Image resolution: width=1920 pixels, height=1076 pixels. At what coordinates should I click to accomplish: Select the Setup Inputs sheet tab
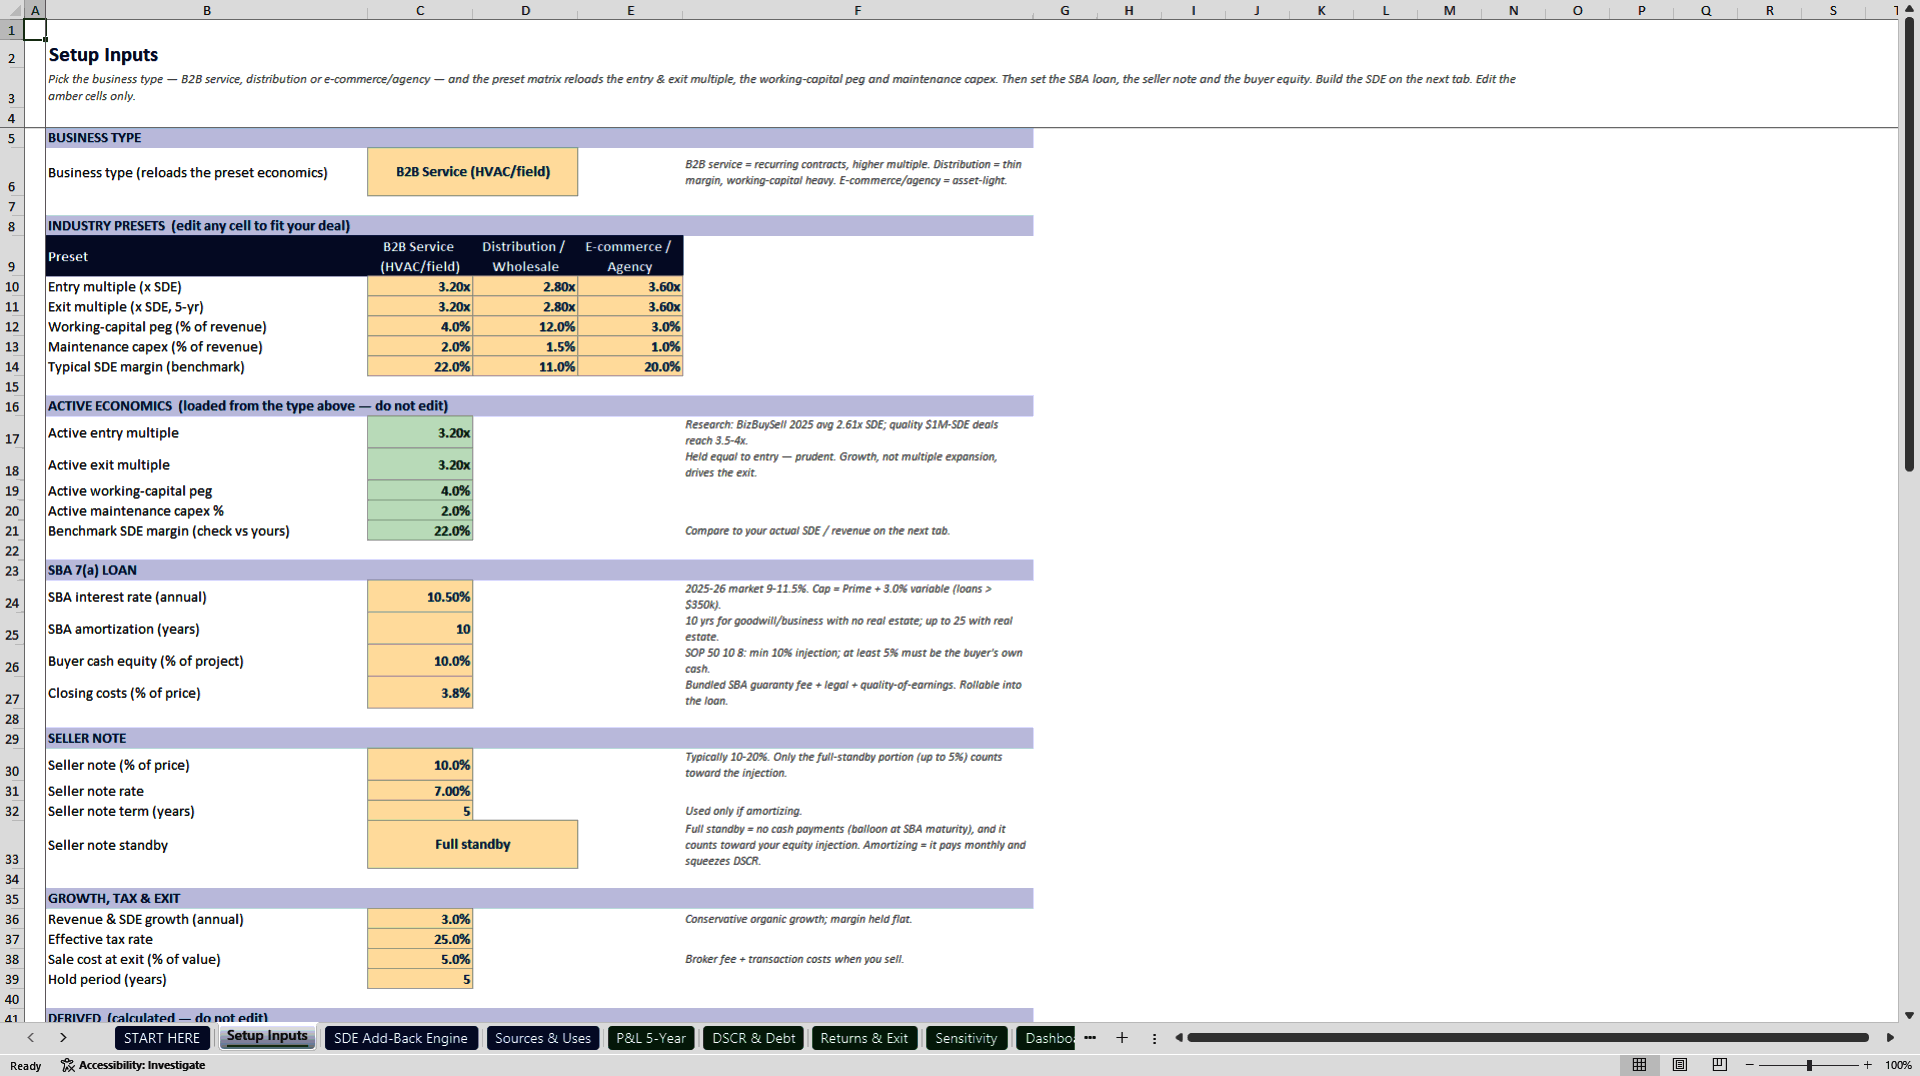tap(267, 1036)
